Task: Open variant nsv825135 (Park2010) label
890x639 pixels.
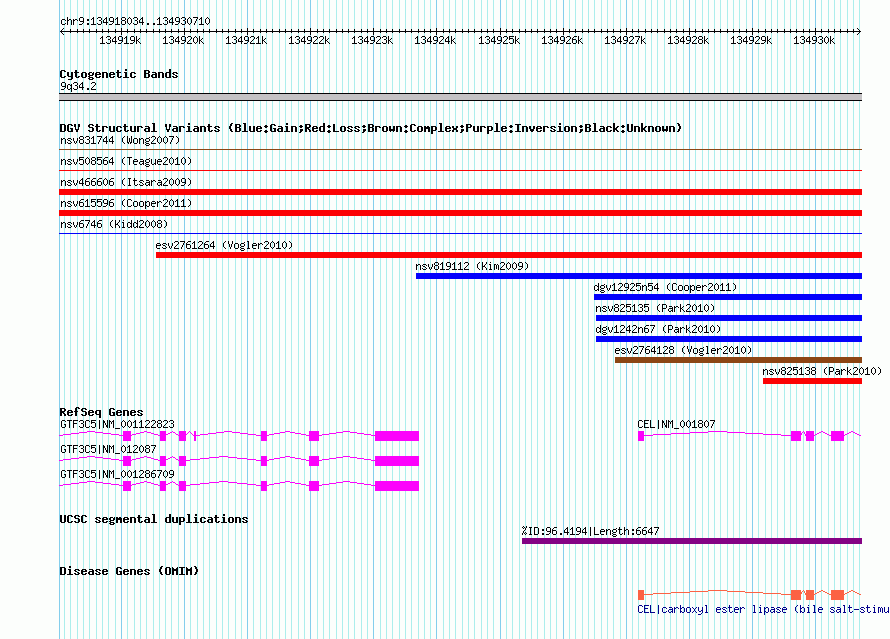Action: pyautogui.click(x=655, y=308)
